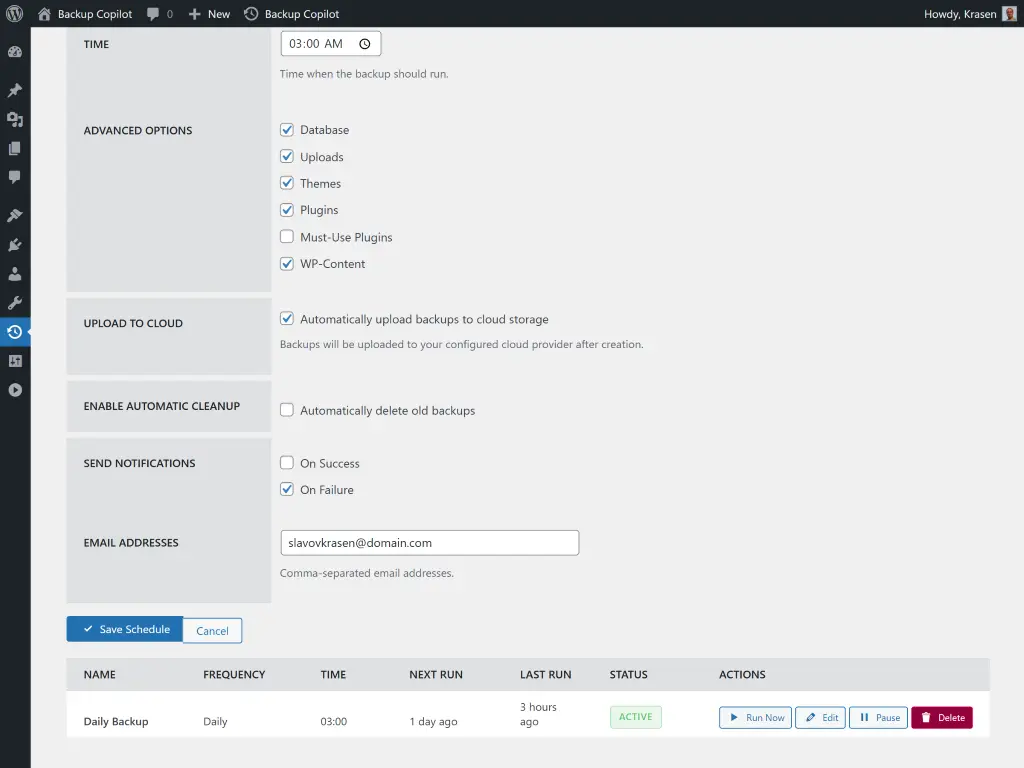
Task: Click the Save Schedule button
Action: 124,629
